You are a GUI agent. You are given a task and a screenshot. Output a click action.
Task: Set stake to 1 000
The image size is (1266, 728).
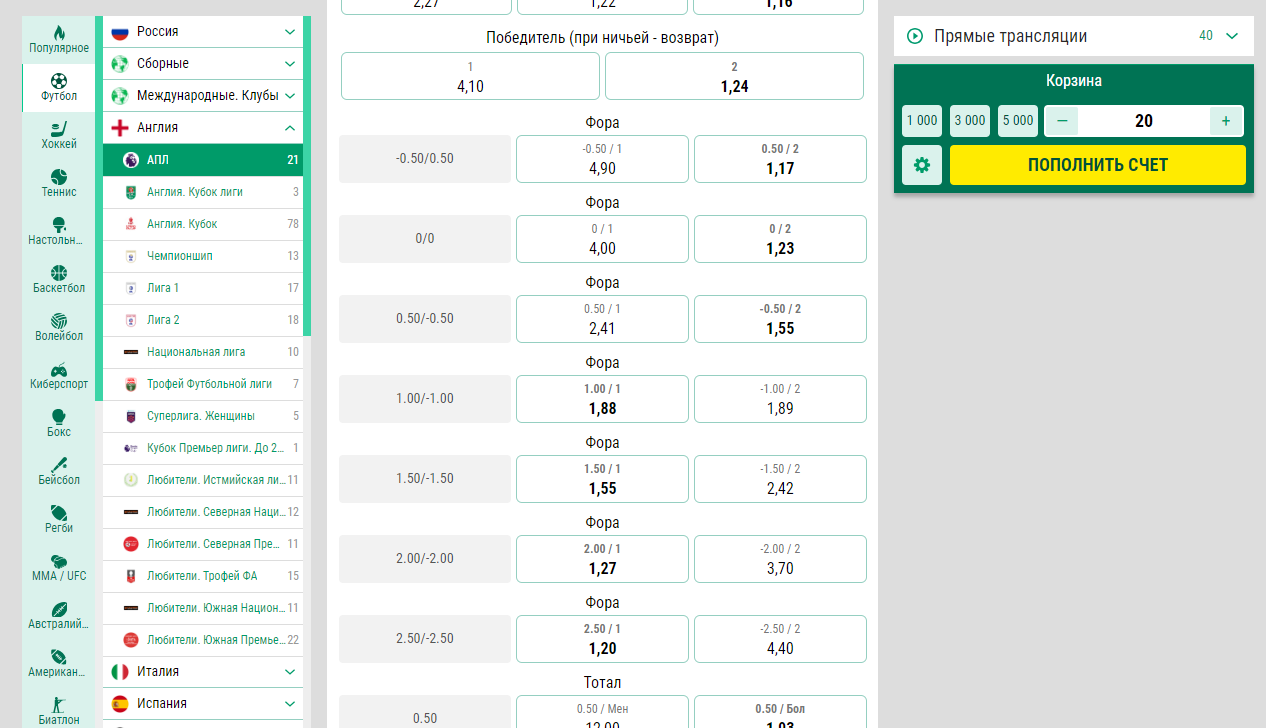point(922,121)
